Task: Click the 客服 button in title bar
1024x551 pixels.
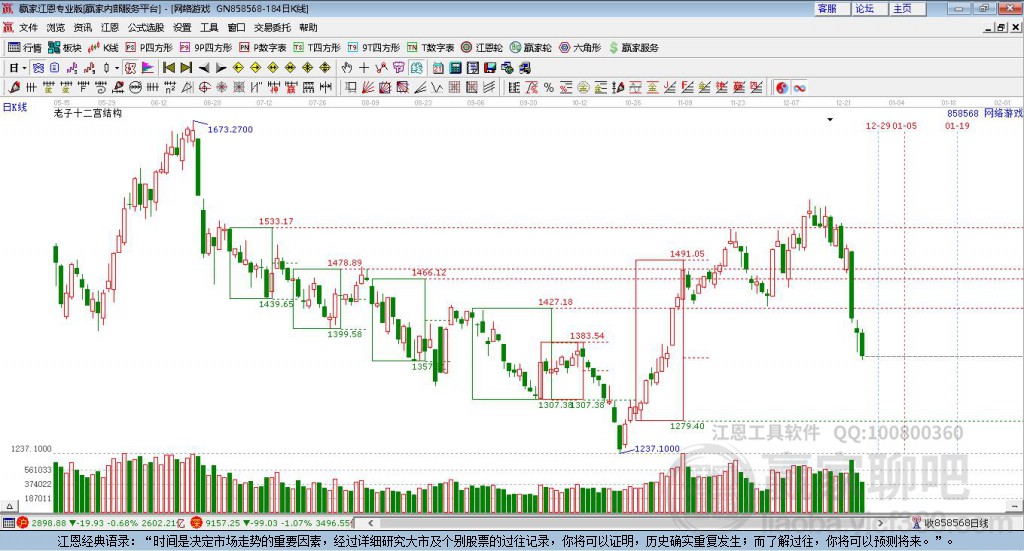Action: pos(832,8)
